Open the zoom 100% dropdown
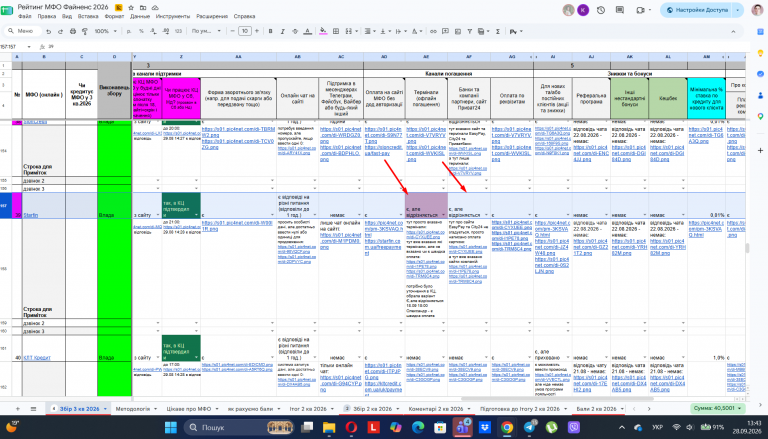This screenshot has width=768, height=439. pos(106,31)
